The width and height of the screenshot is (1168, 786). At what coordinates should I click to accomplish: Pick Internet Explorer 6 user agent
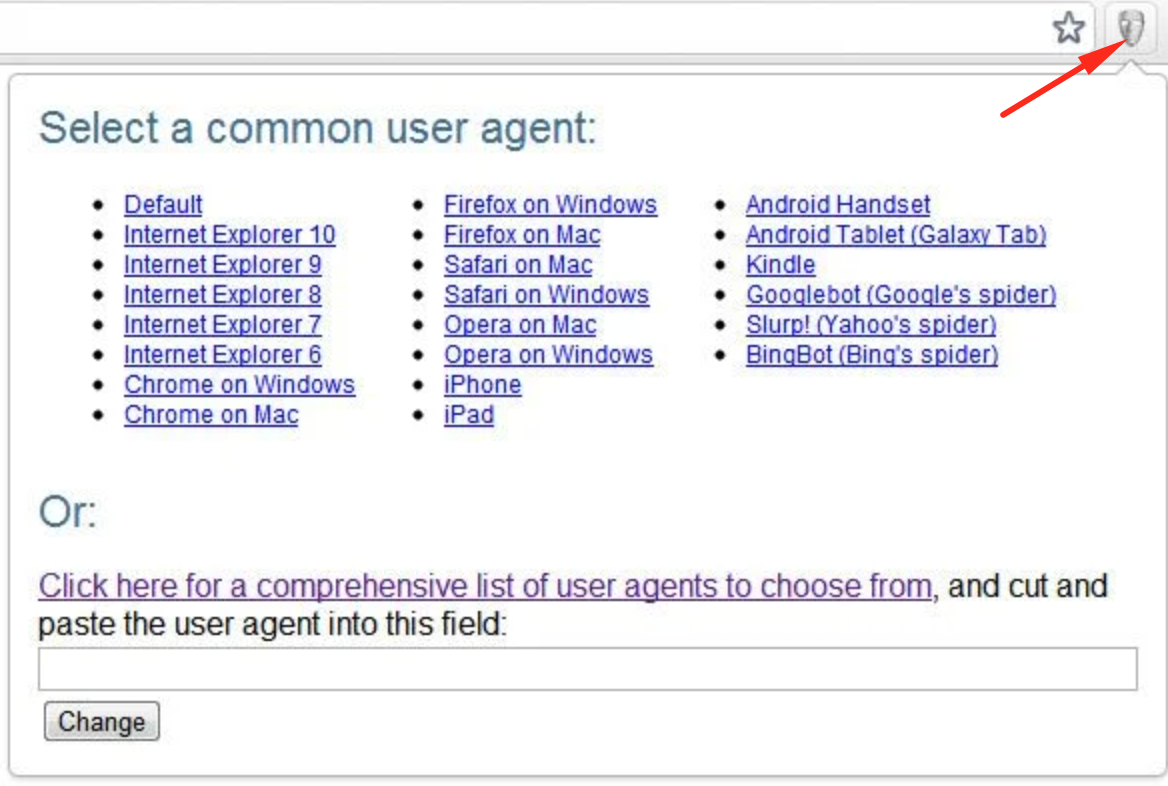pos(222,355)
